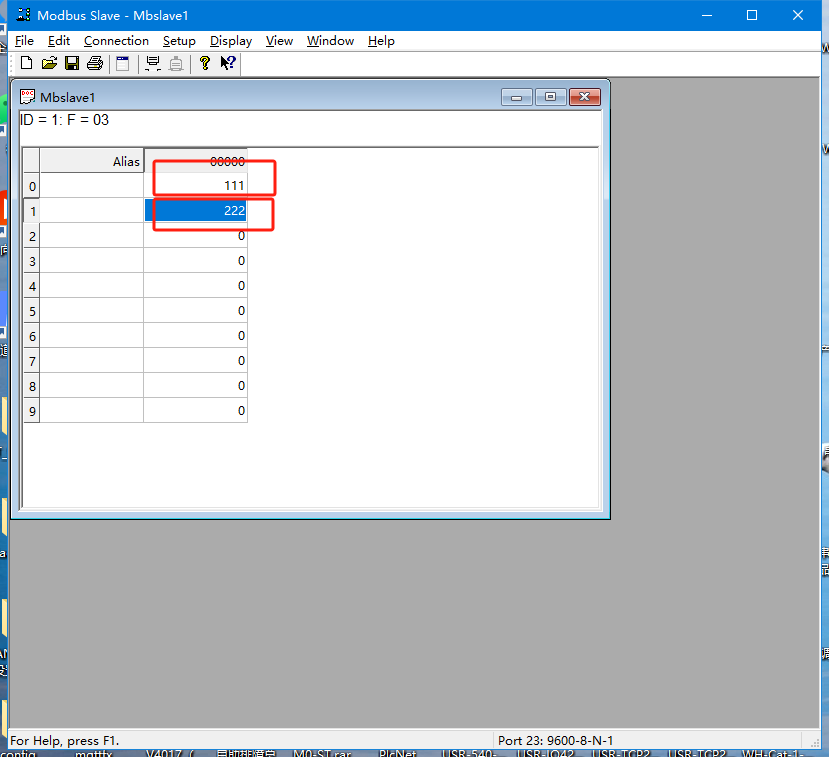Click the context help arrow icon
The image size is (829, 757).
click(228, 63)
